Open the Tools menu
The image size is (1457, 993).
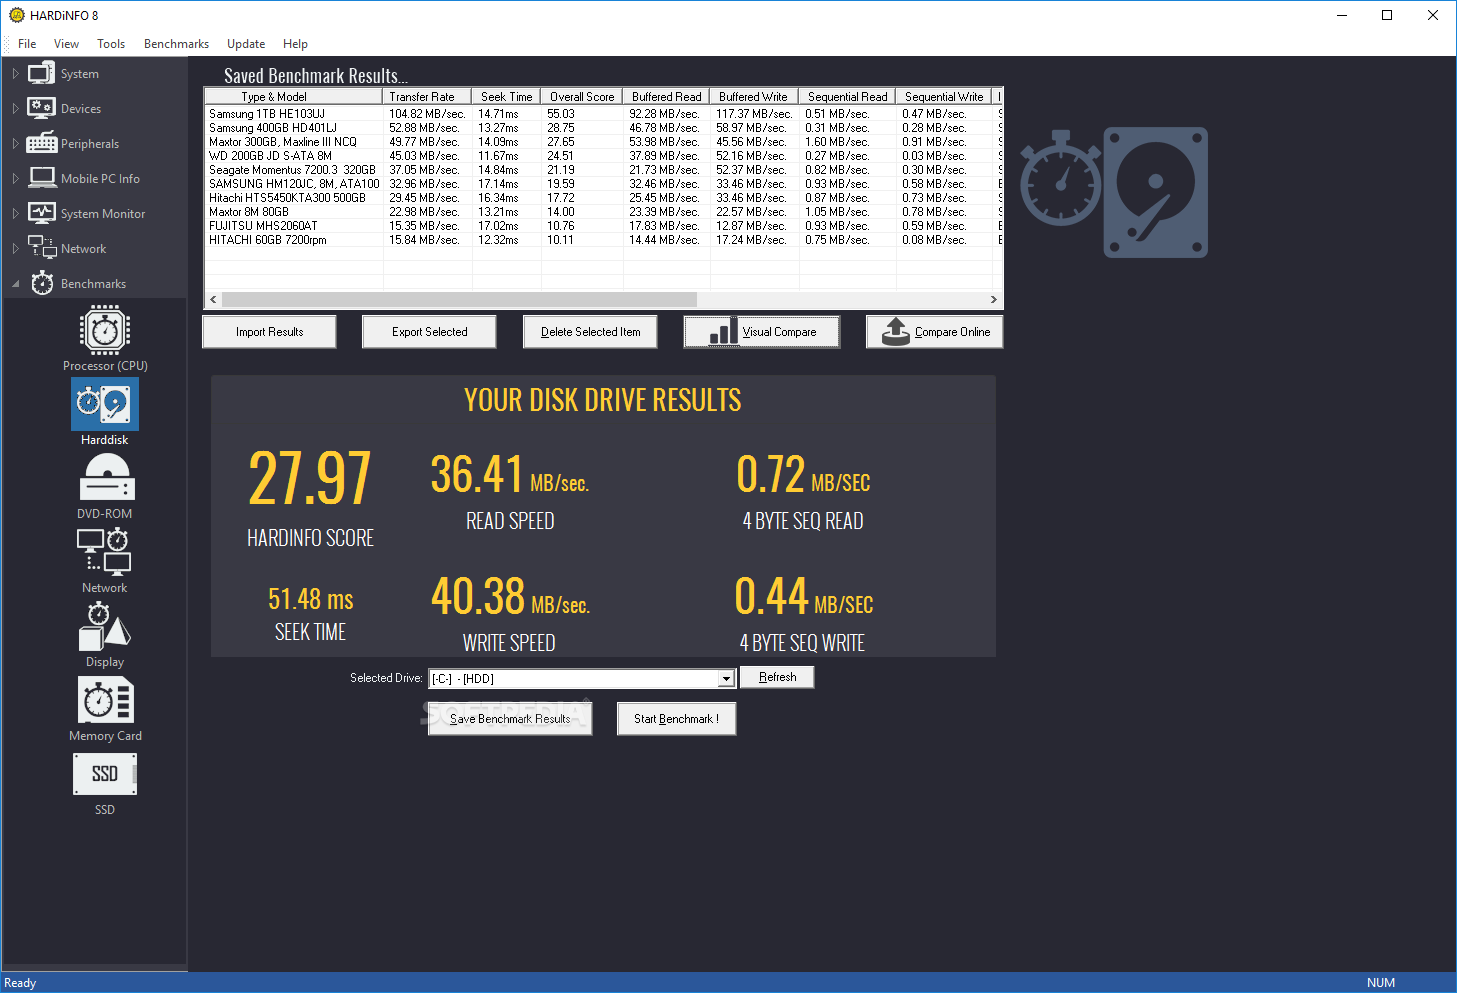pyautogui.click(x=111, y=44)
